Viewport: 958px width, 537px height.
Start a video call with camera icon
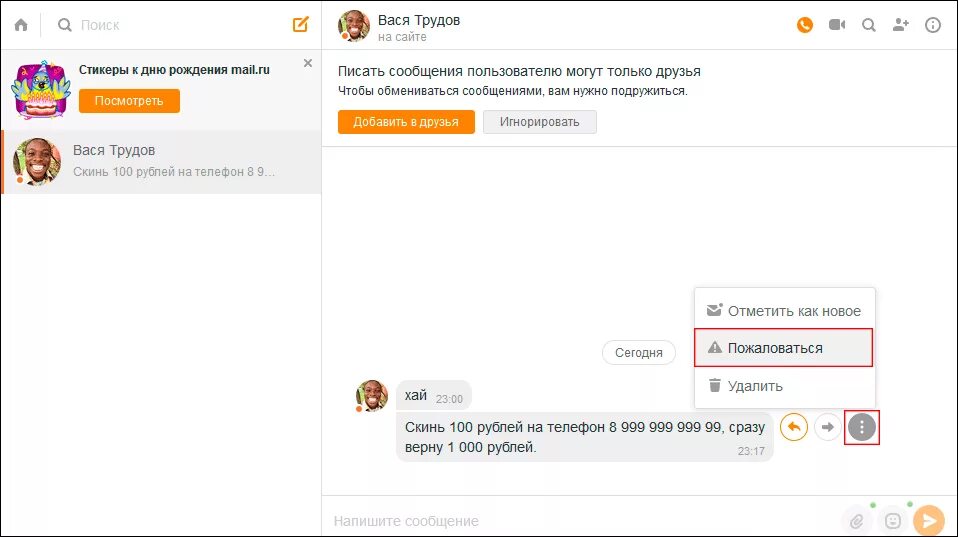pyautogui.click(x=837, y=25)
